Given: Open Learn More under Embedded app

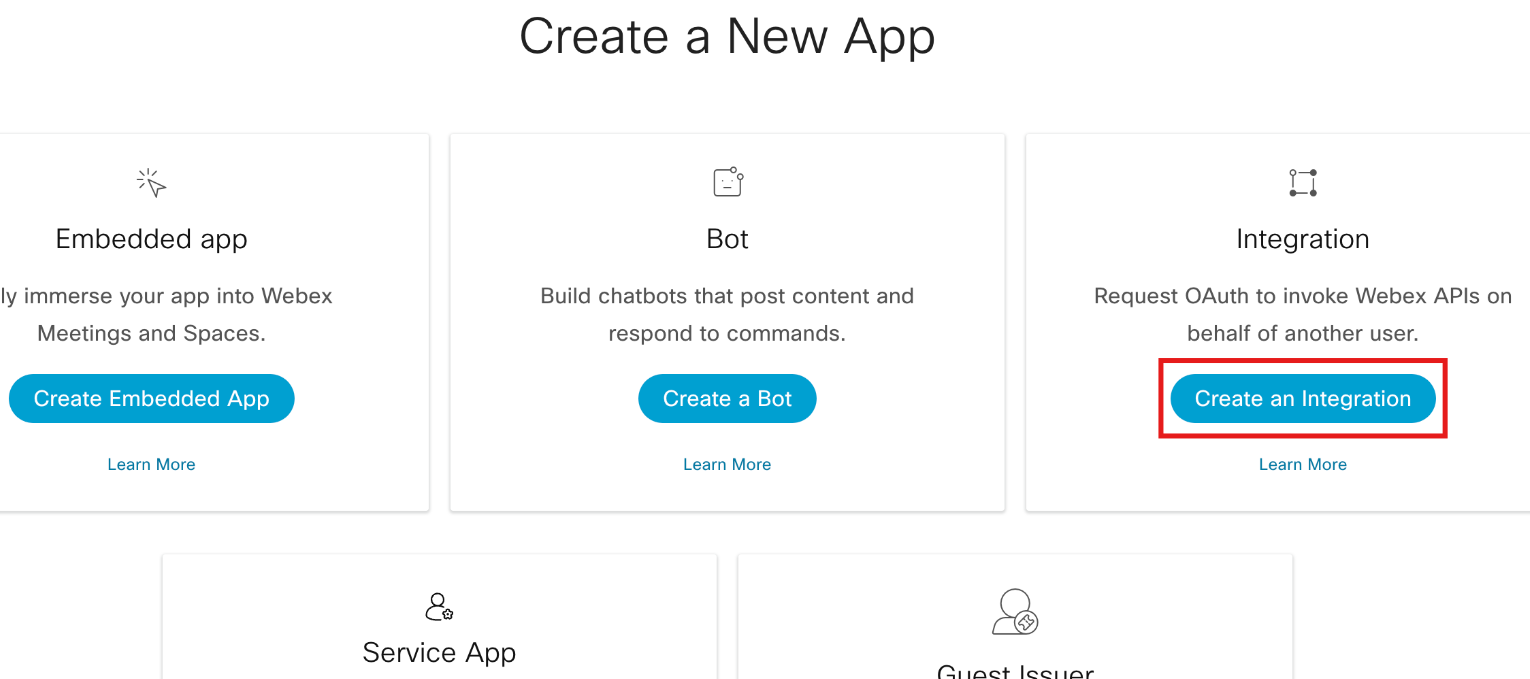Looking at the screenshot, I should pos(151,464).
